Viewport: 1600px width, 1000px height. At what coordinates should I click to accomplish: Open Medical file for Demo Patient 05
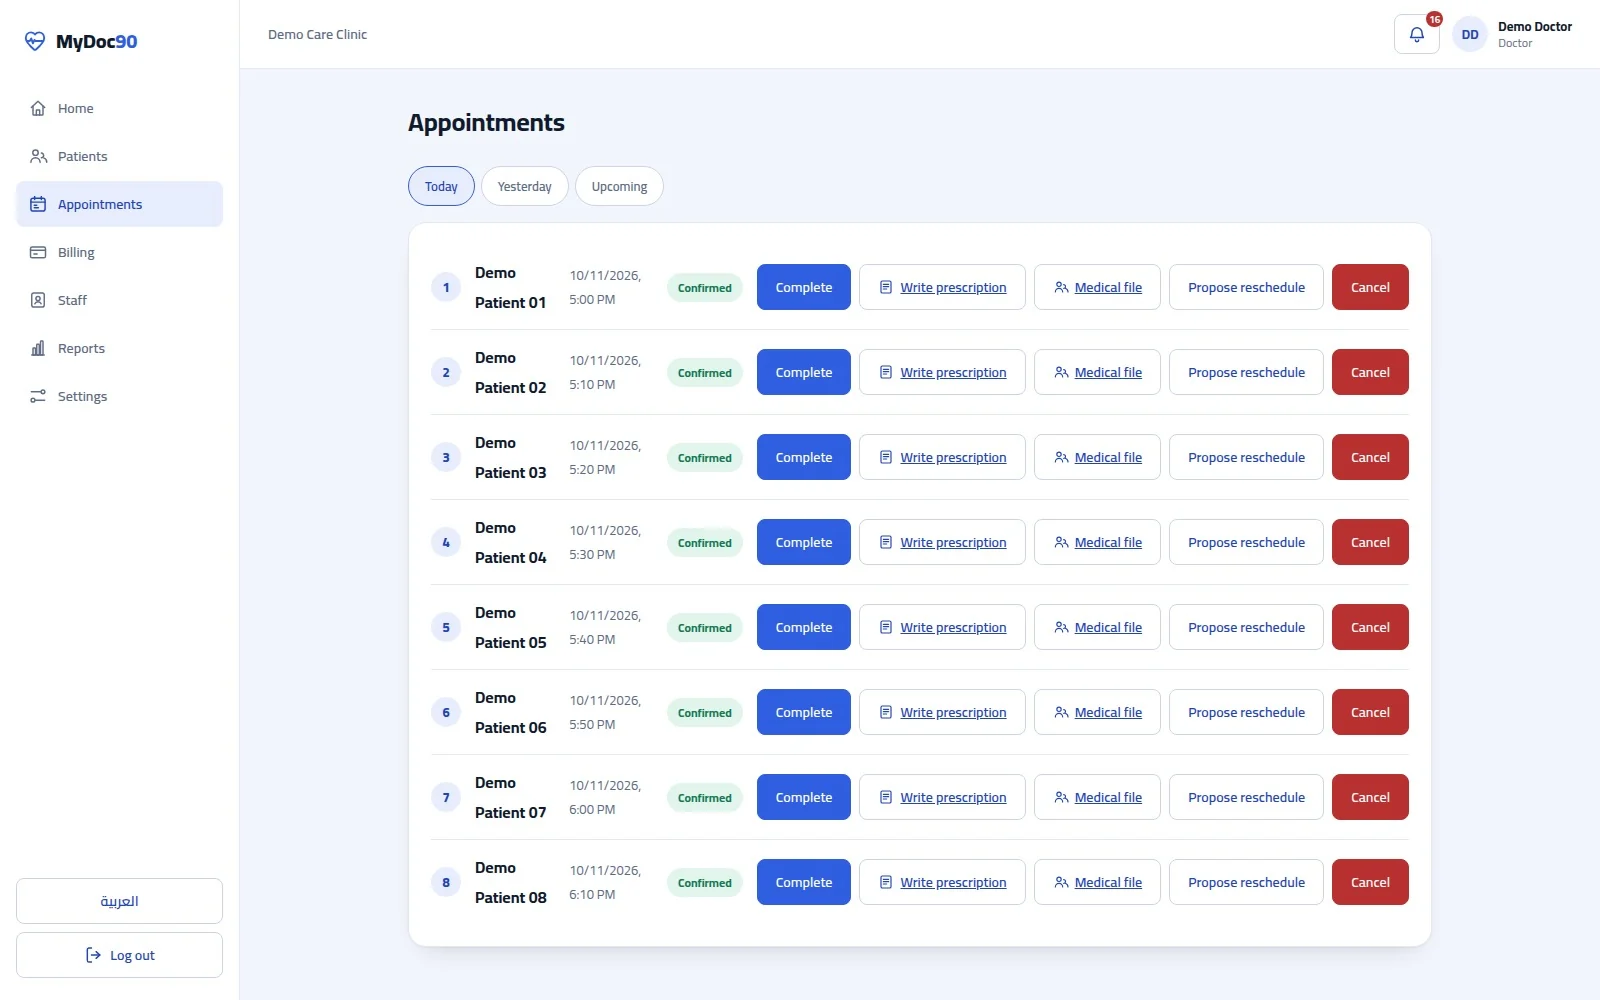[x=1097, y=627]
